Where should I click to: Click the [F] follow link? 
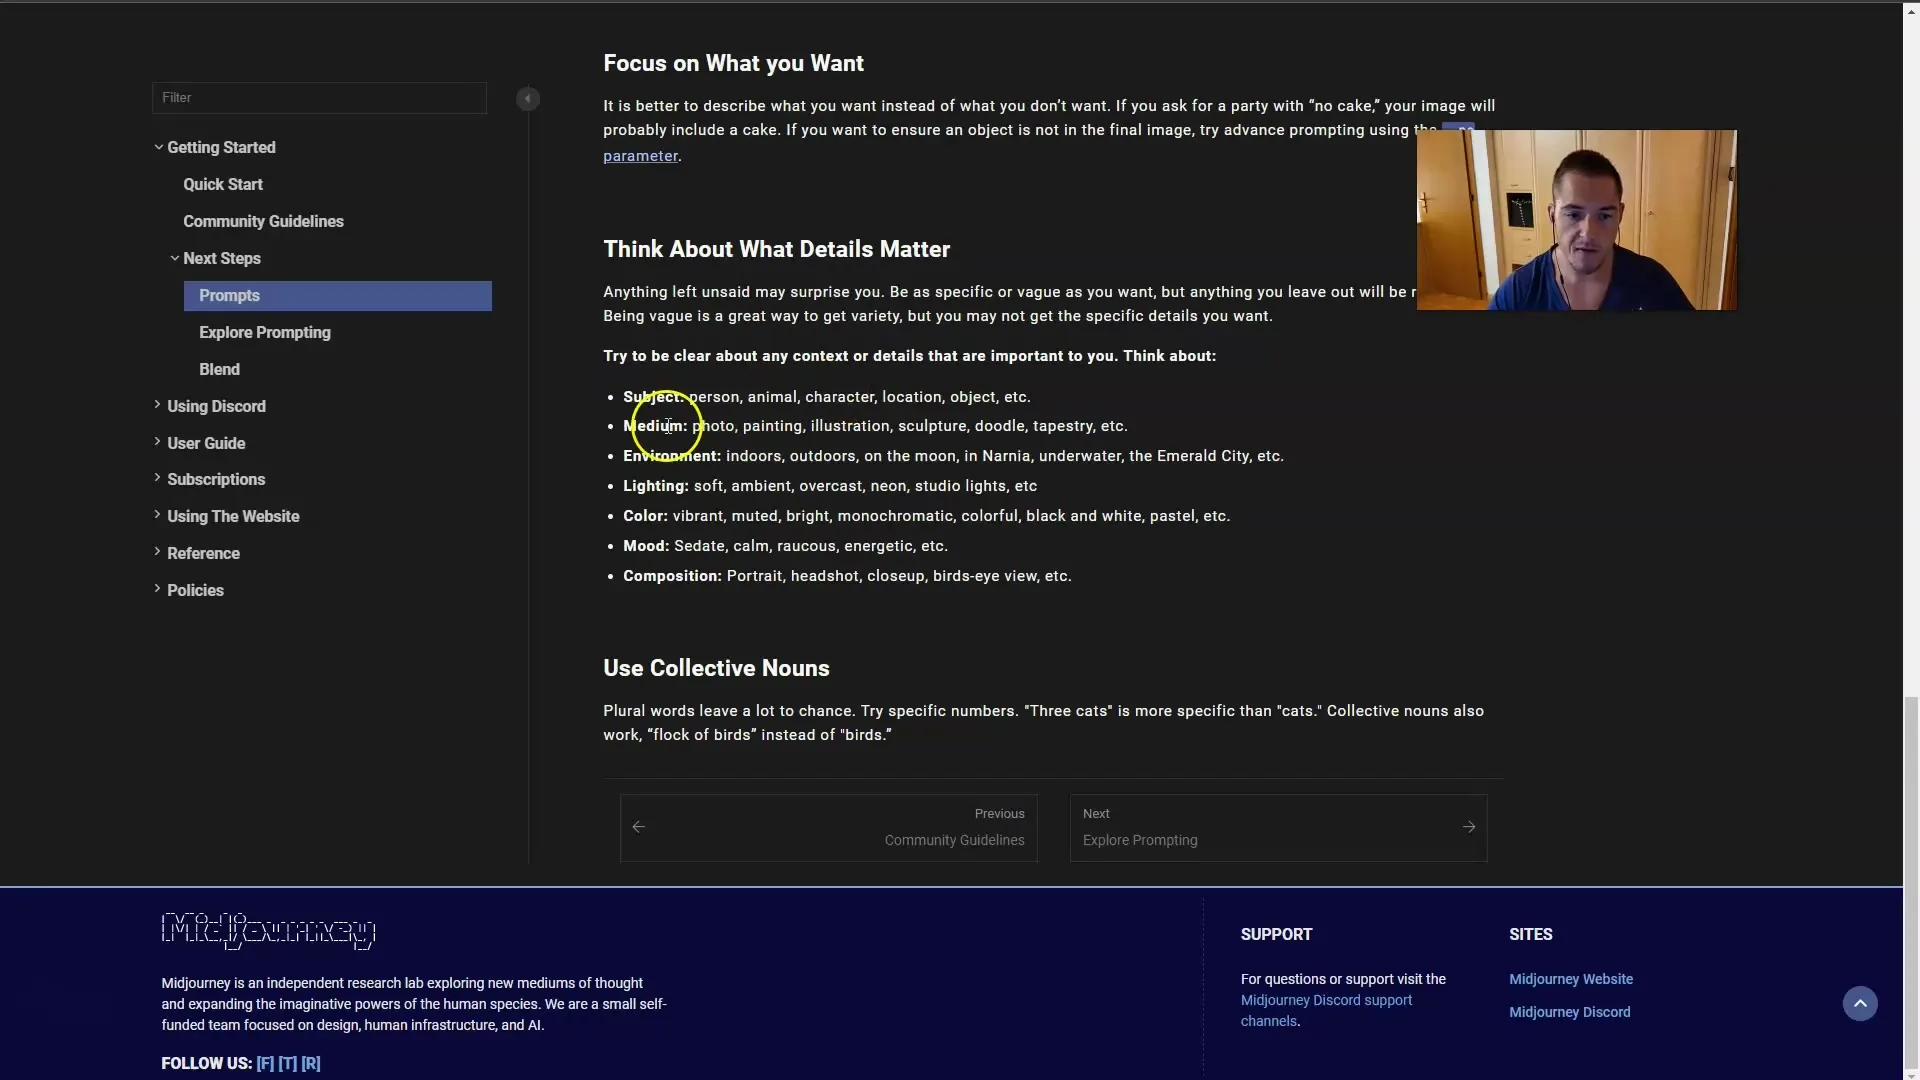(x=265, y=1064)
